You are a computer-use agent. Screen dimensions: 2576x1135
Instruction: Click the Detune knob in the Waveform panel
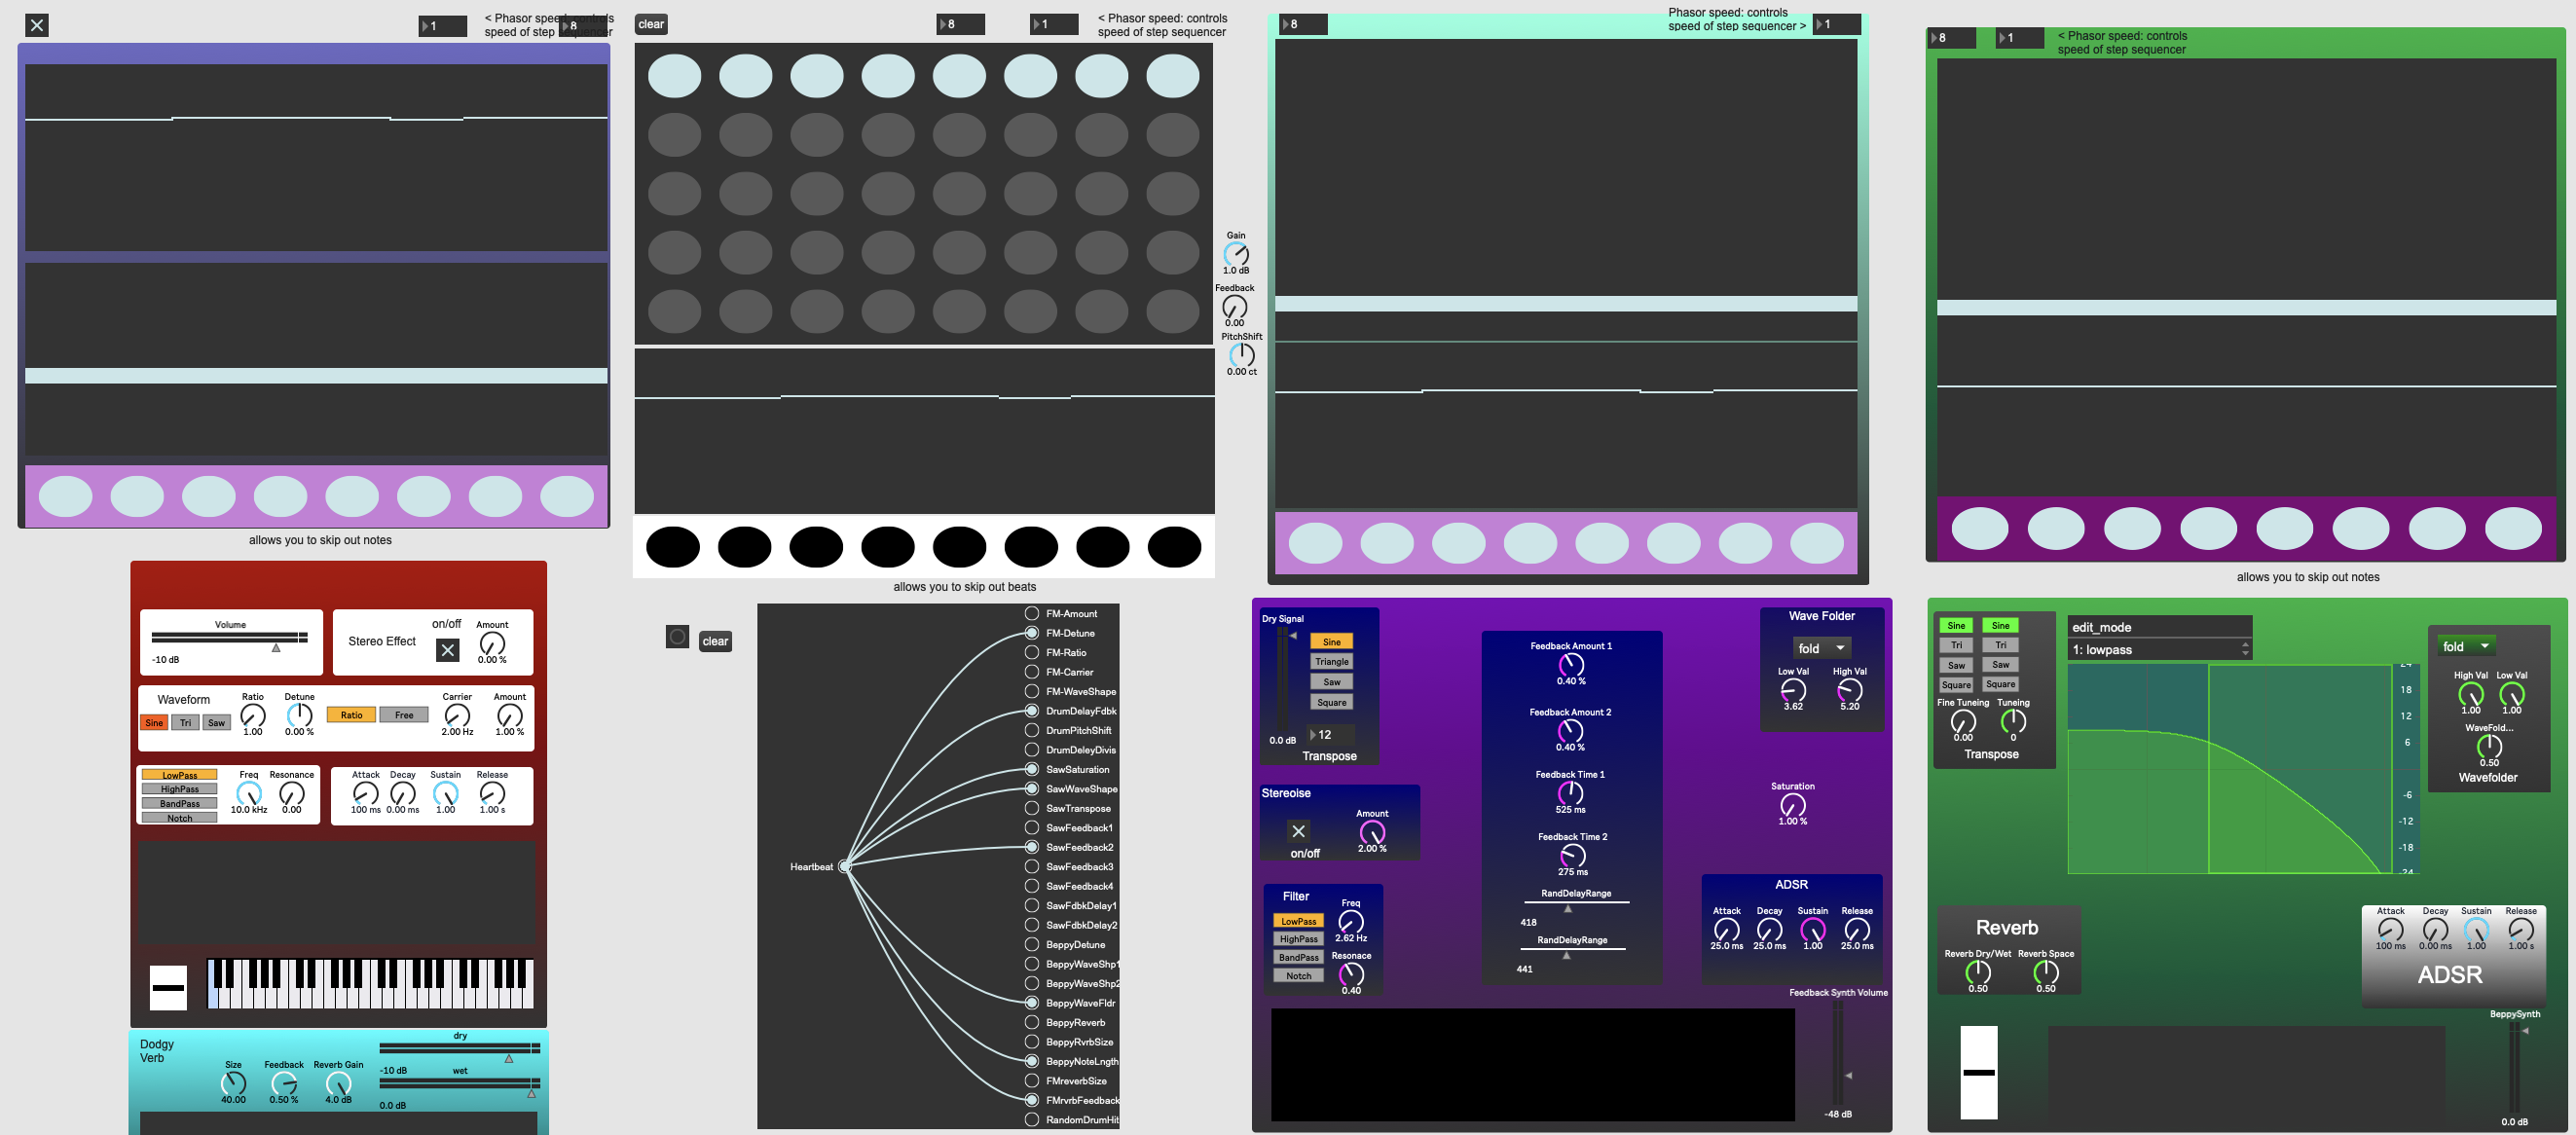[299, 715]
